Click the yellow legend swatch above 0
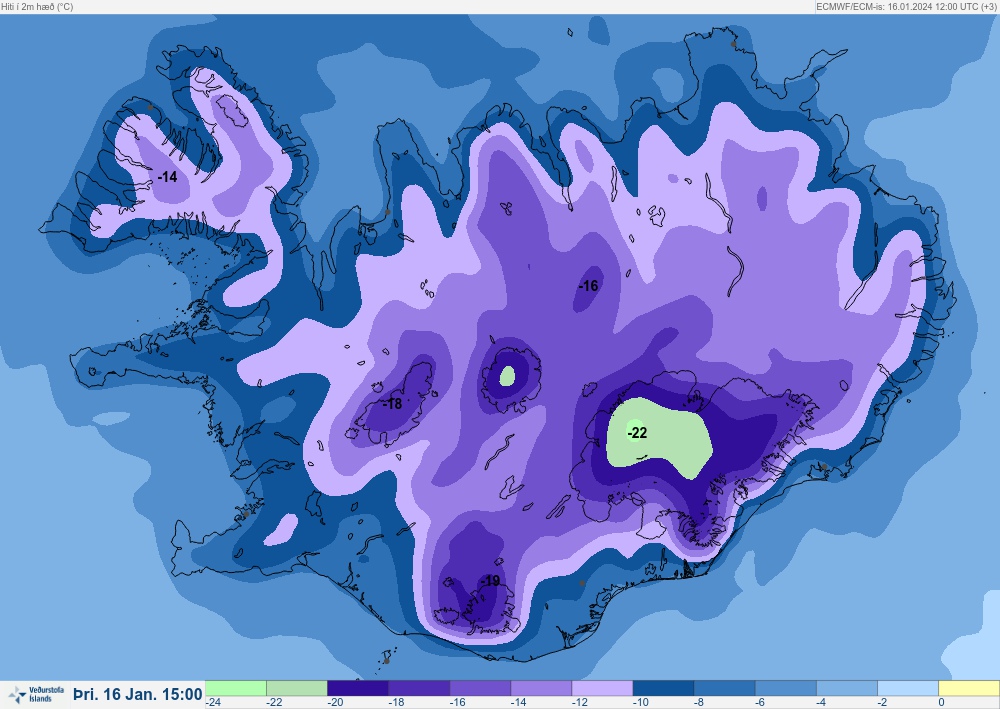 pyautogui.click(x=969, y=688)
